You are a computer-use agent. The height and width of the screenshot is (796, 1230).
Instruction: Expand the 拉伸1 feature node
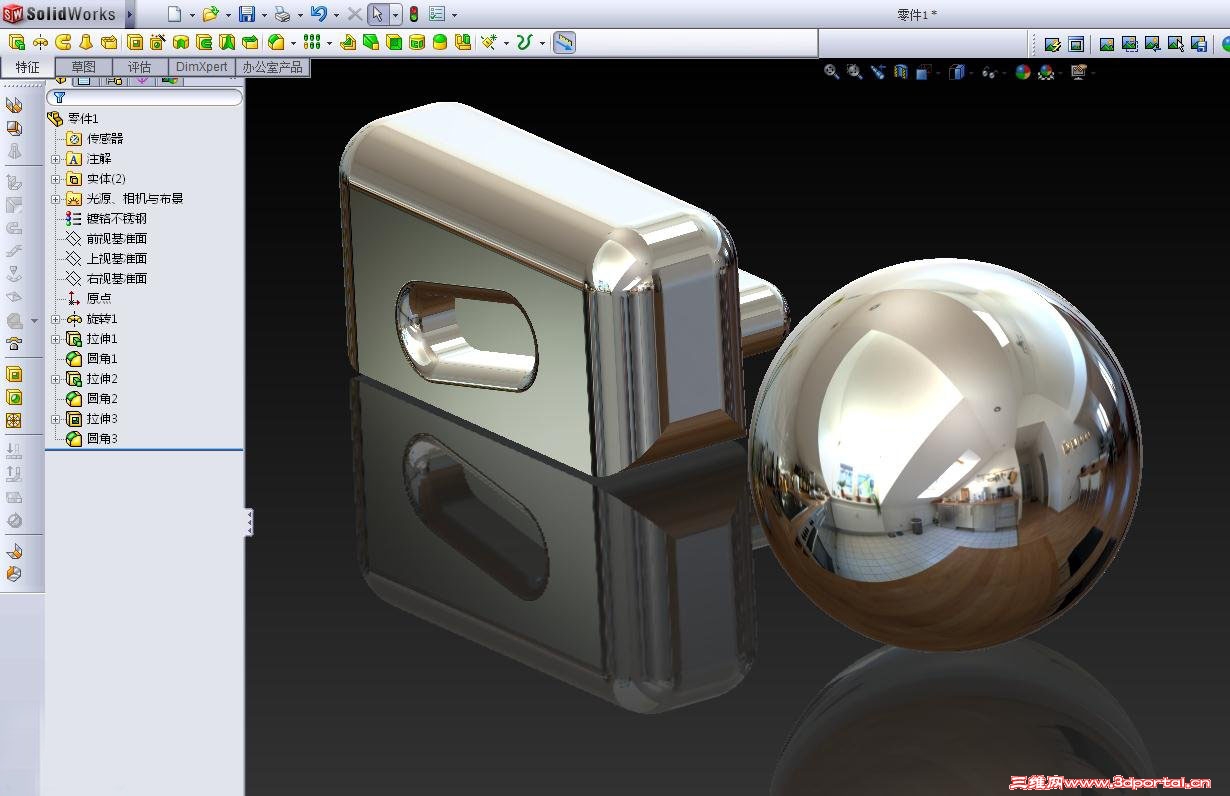[56, 338]
